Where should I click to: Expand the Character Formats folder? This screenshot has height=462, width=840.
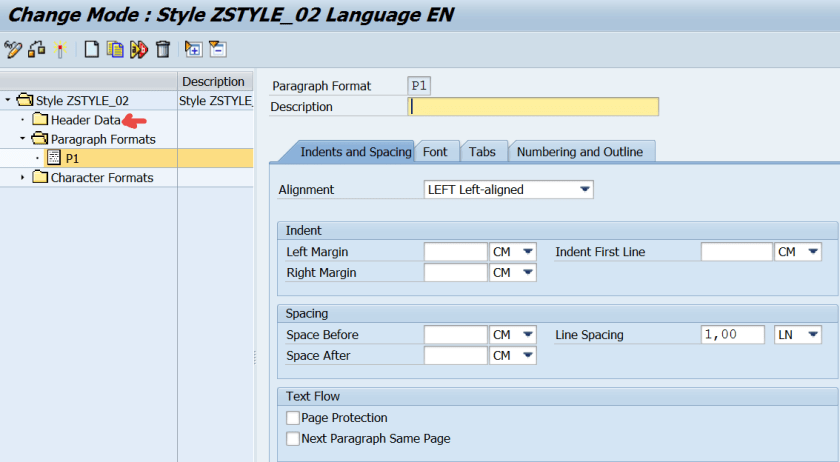(23, 177)
